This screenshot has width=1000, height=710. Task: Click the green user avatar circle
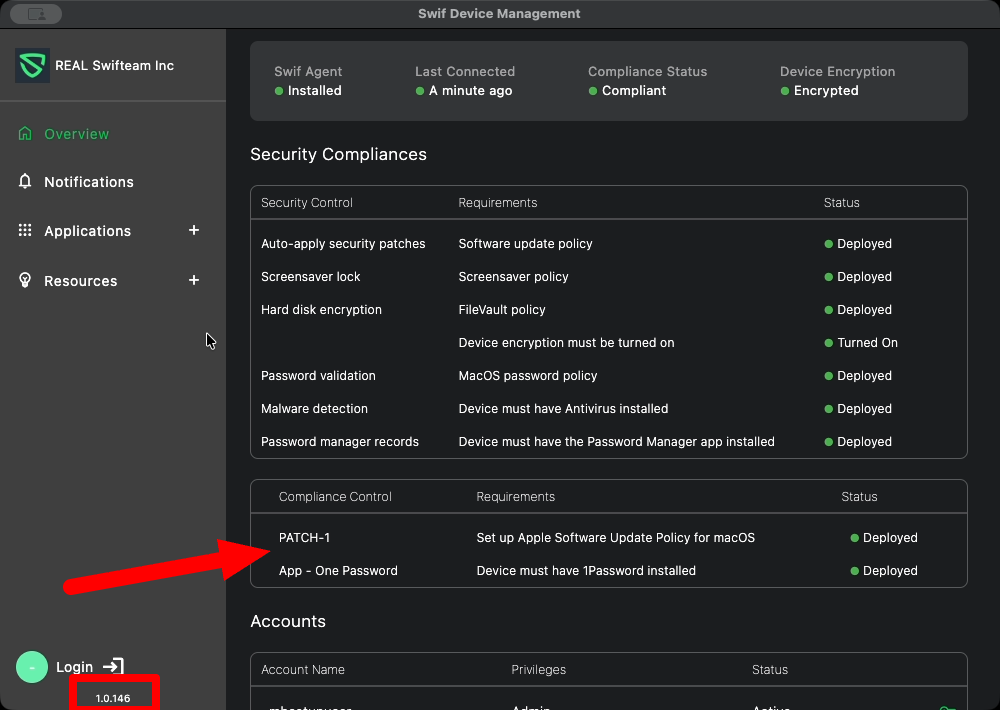(32, 667)
